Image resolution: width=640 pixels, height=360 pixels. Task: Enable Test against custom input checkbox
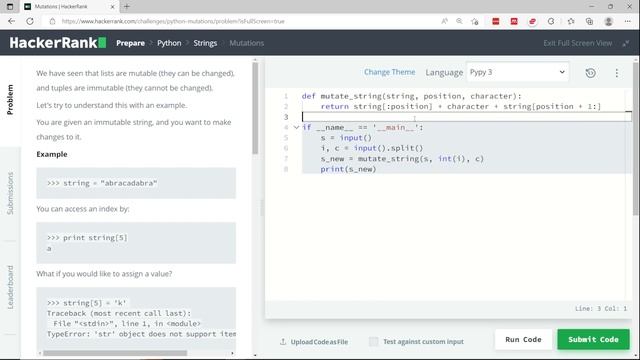coord(373,342)
